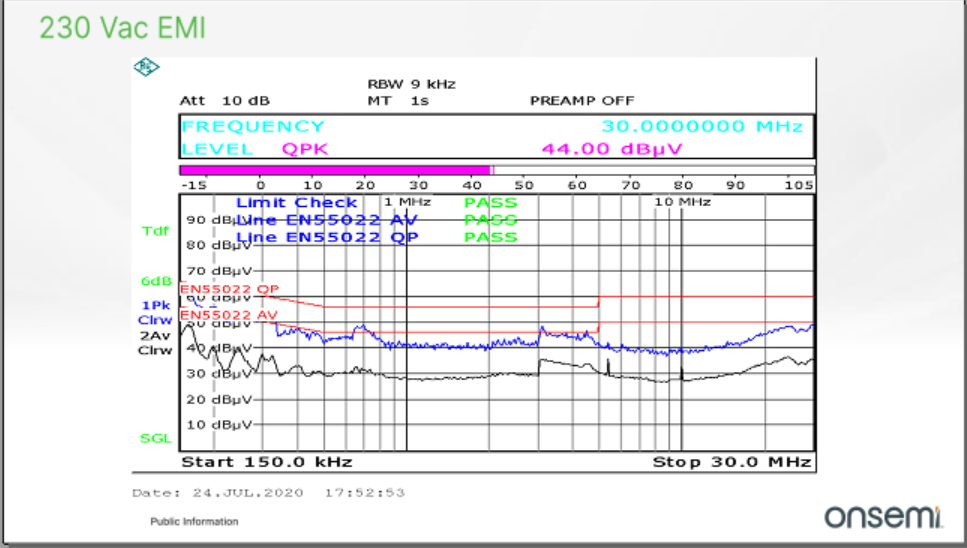The image size is (967, 548).
Task: Click the magenta QPK level bar
Action: tap(334, 171)
